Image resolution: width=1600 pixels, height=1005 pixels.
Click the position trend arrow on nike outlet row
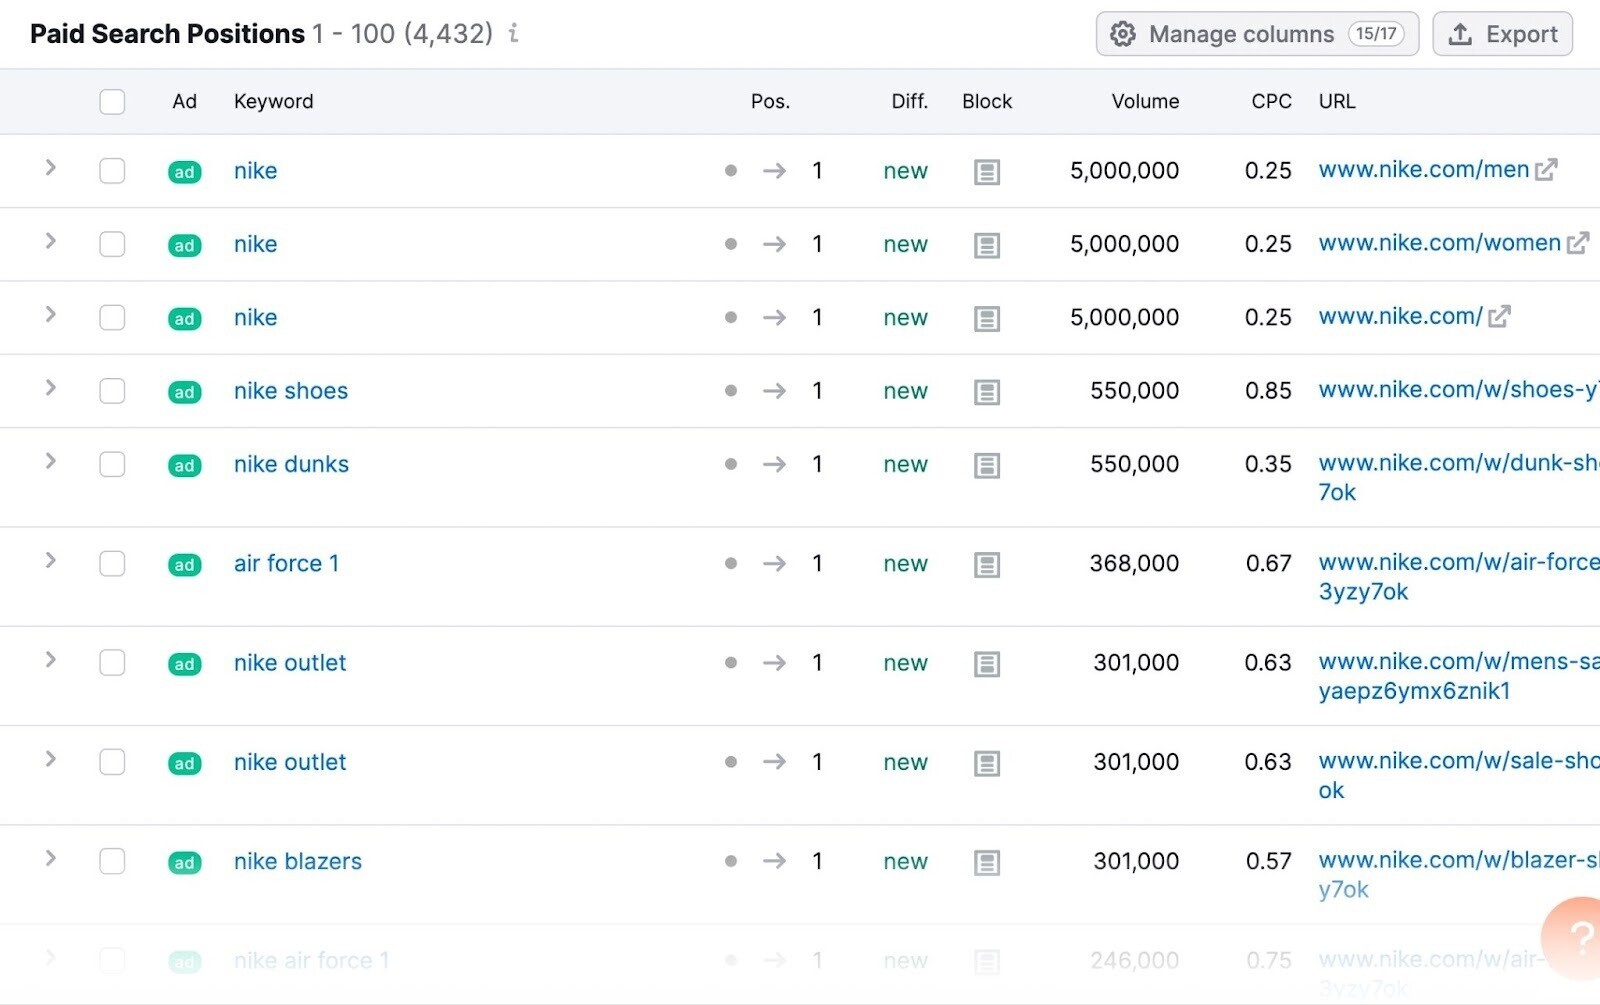pos(774,662)
